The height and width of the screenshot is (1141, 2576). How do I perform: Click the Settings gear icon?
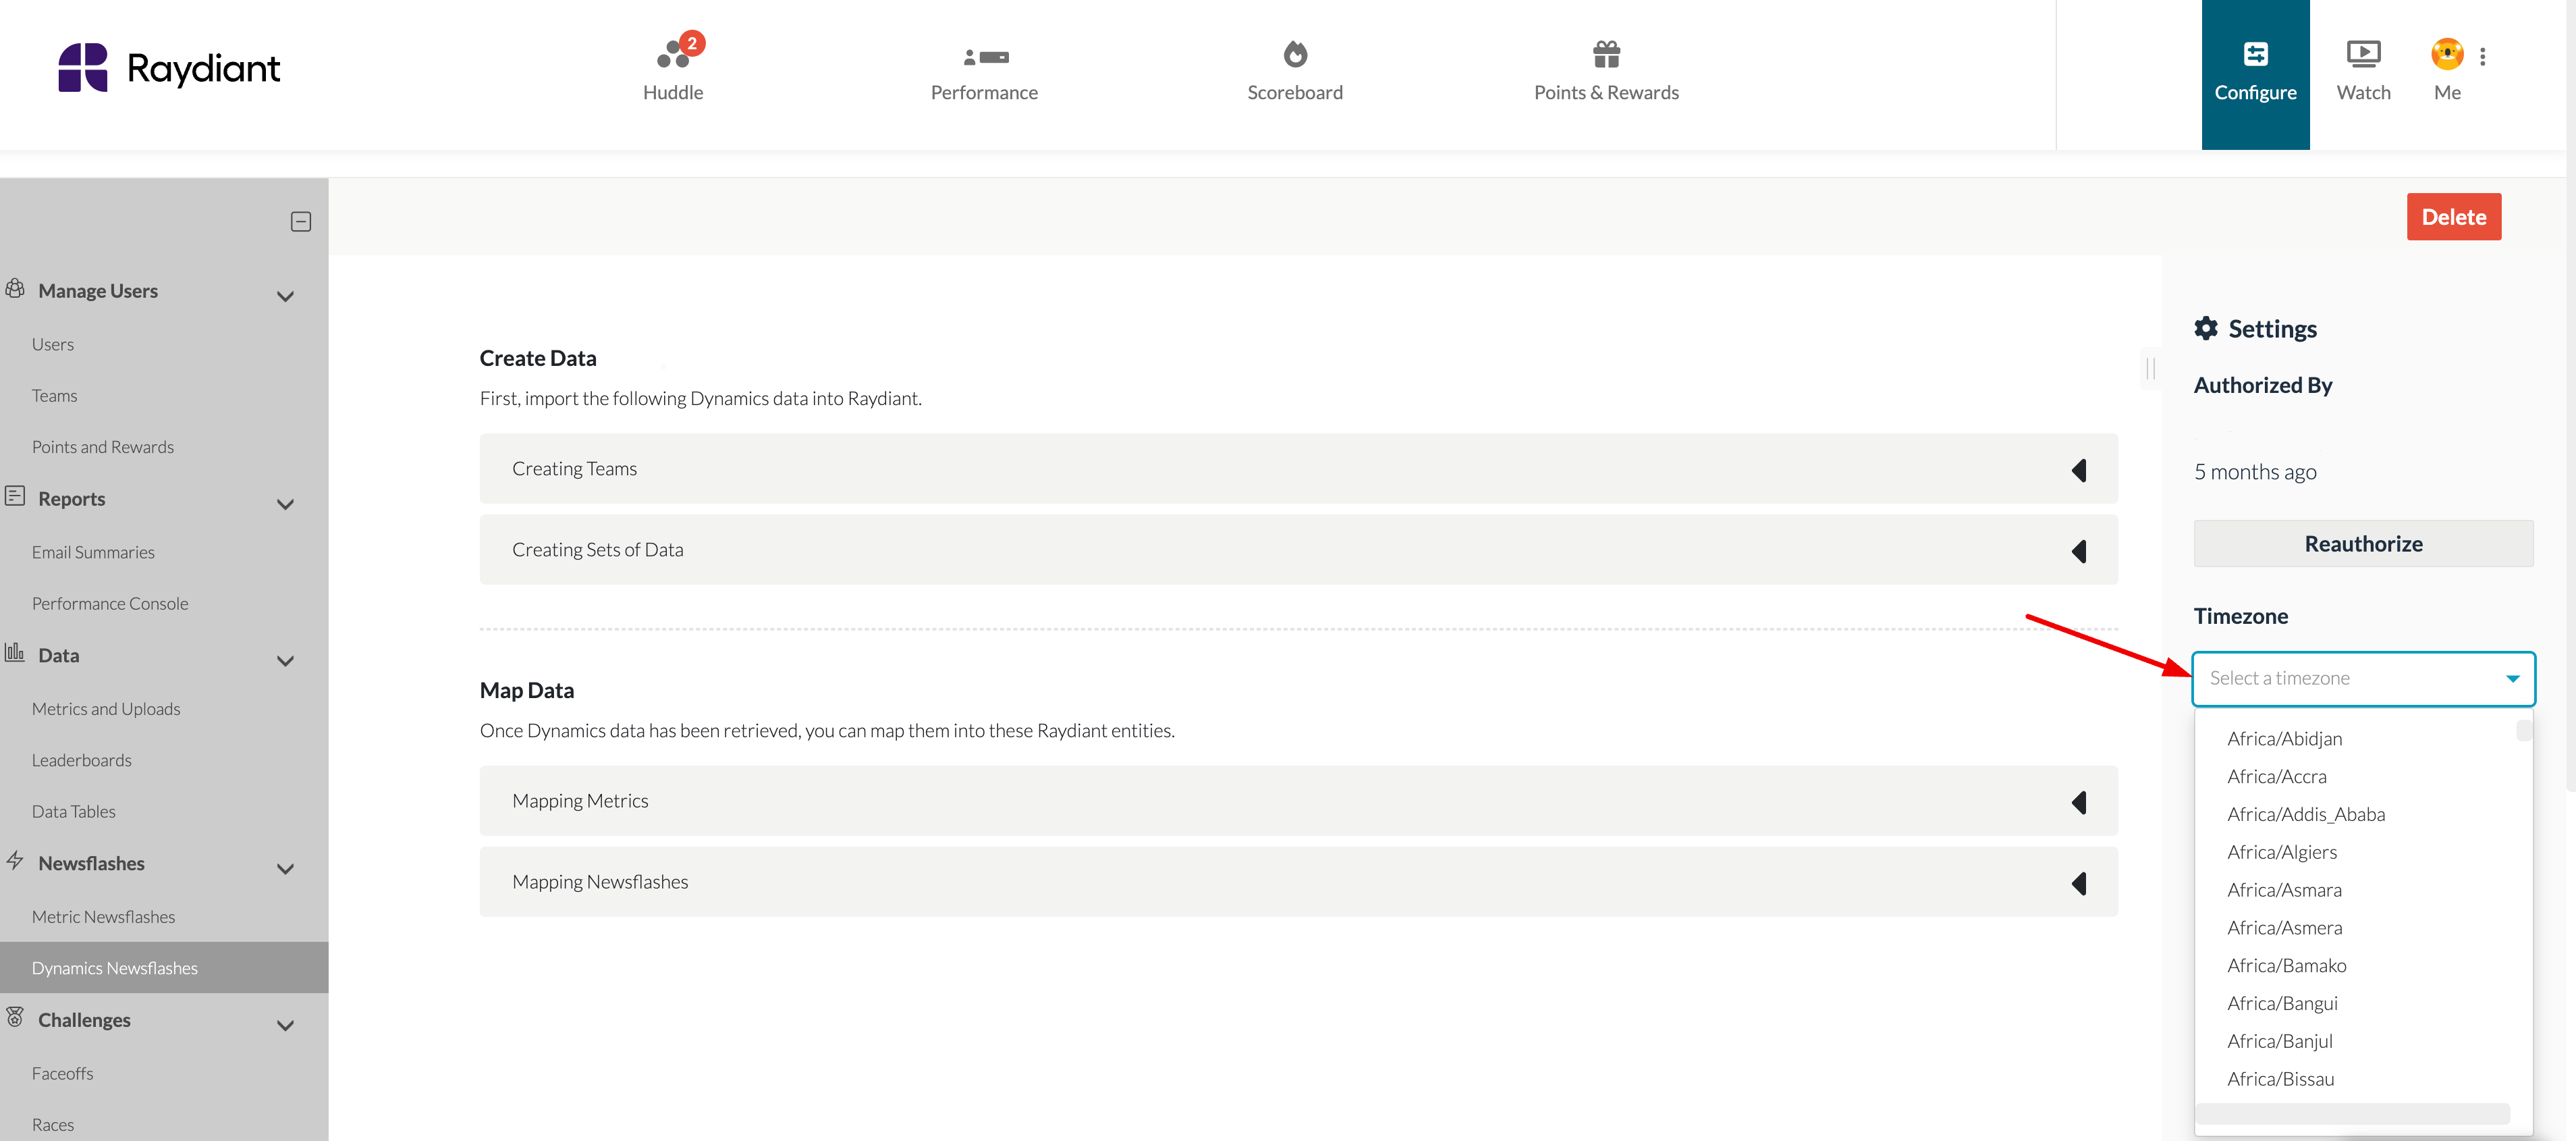click(x=2206, y=328)
